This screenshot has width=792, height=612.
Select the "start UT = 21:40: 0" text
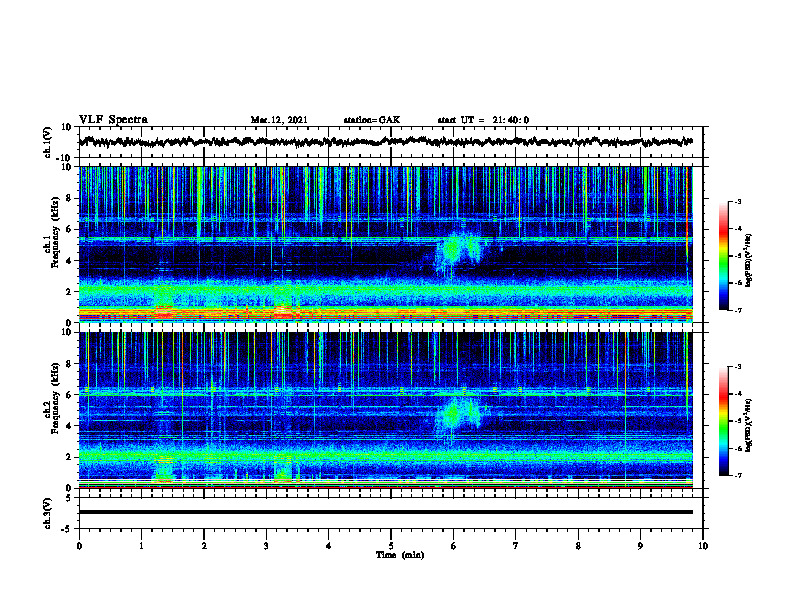[483, 120]
